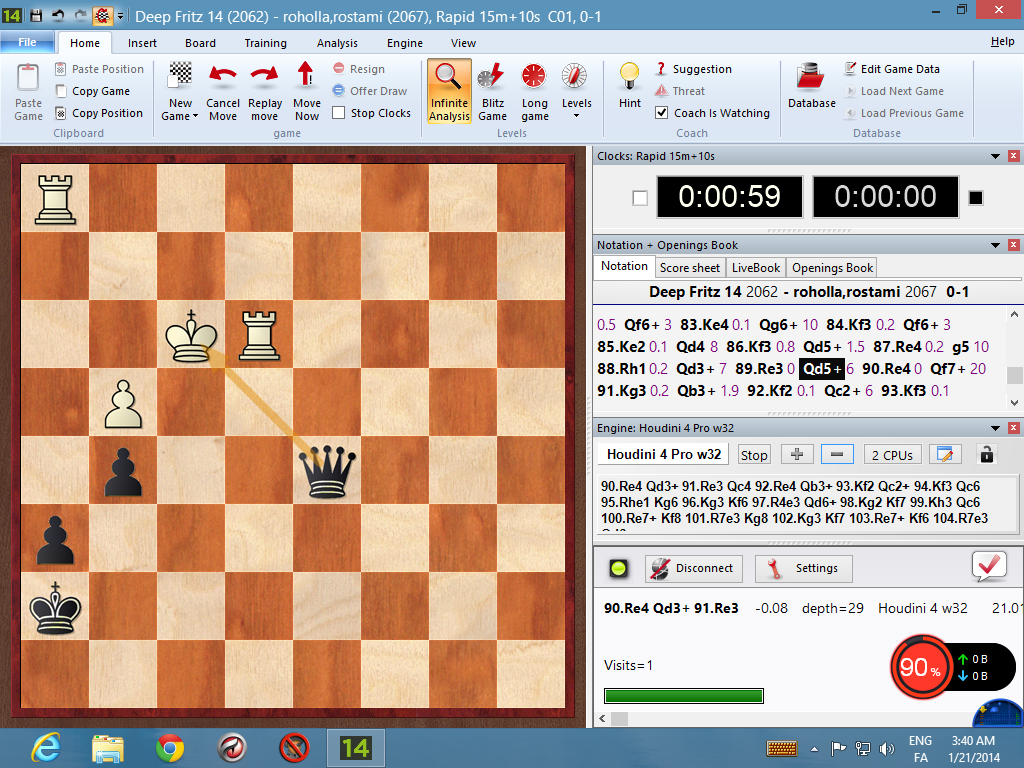Click the green progress bar
The height and width of the screenshot is (768, 1024).
pos(684,696)
